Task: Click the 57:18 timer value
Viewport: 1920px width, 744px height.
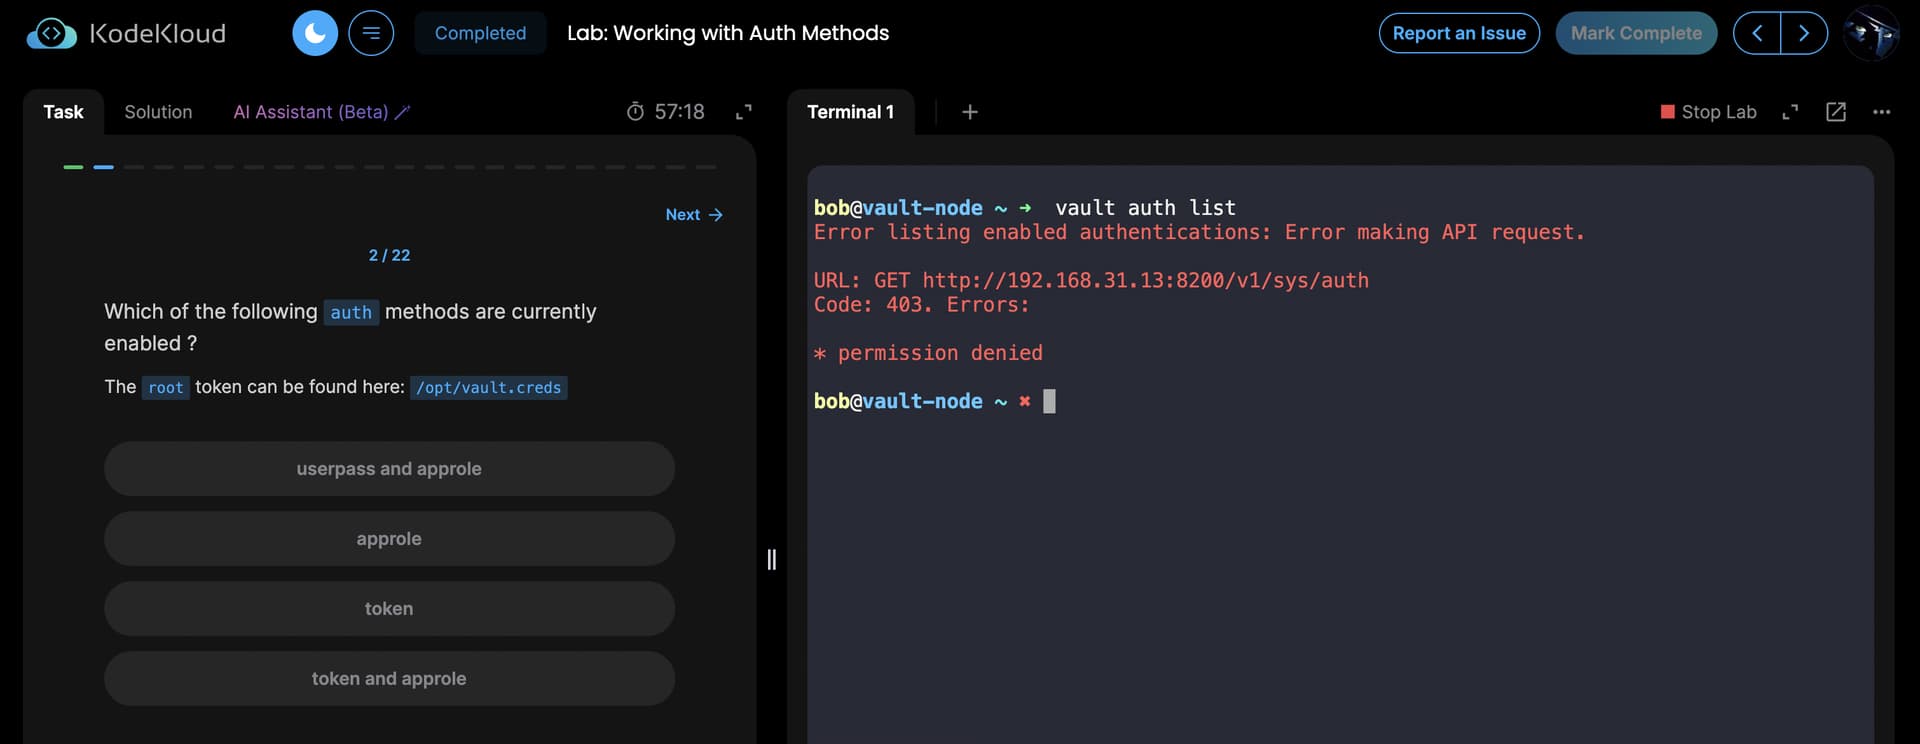Action: (680, 112)
